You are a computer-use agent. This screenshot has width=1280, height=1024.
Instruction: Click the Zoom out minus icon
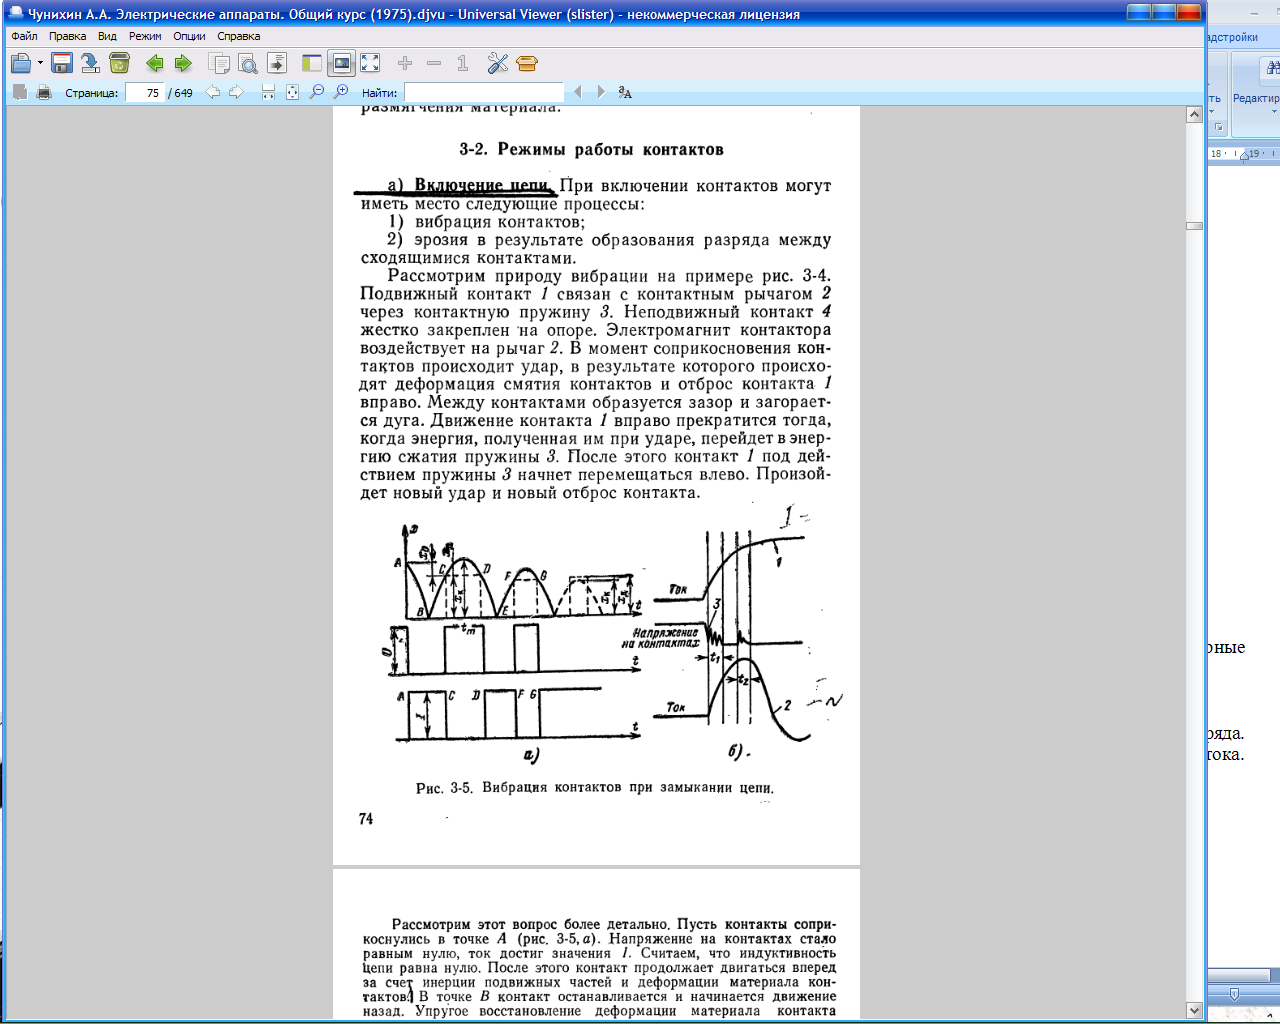pos(434,63)
